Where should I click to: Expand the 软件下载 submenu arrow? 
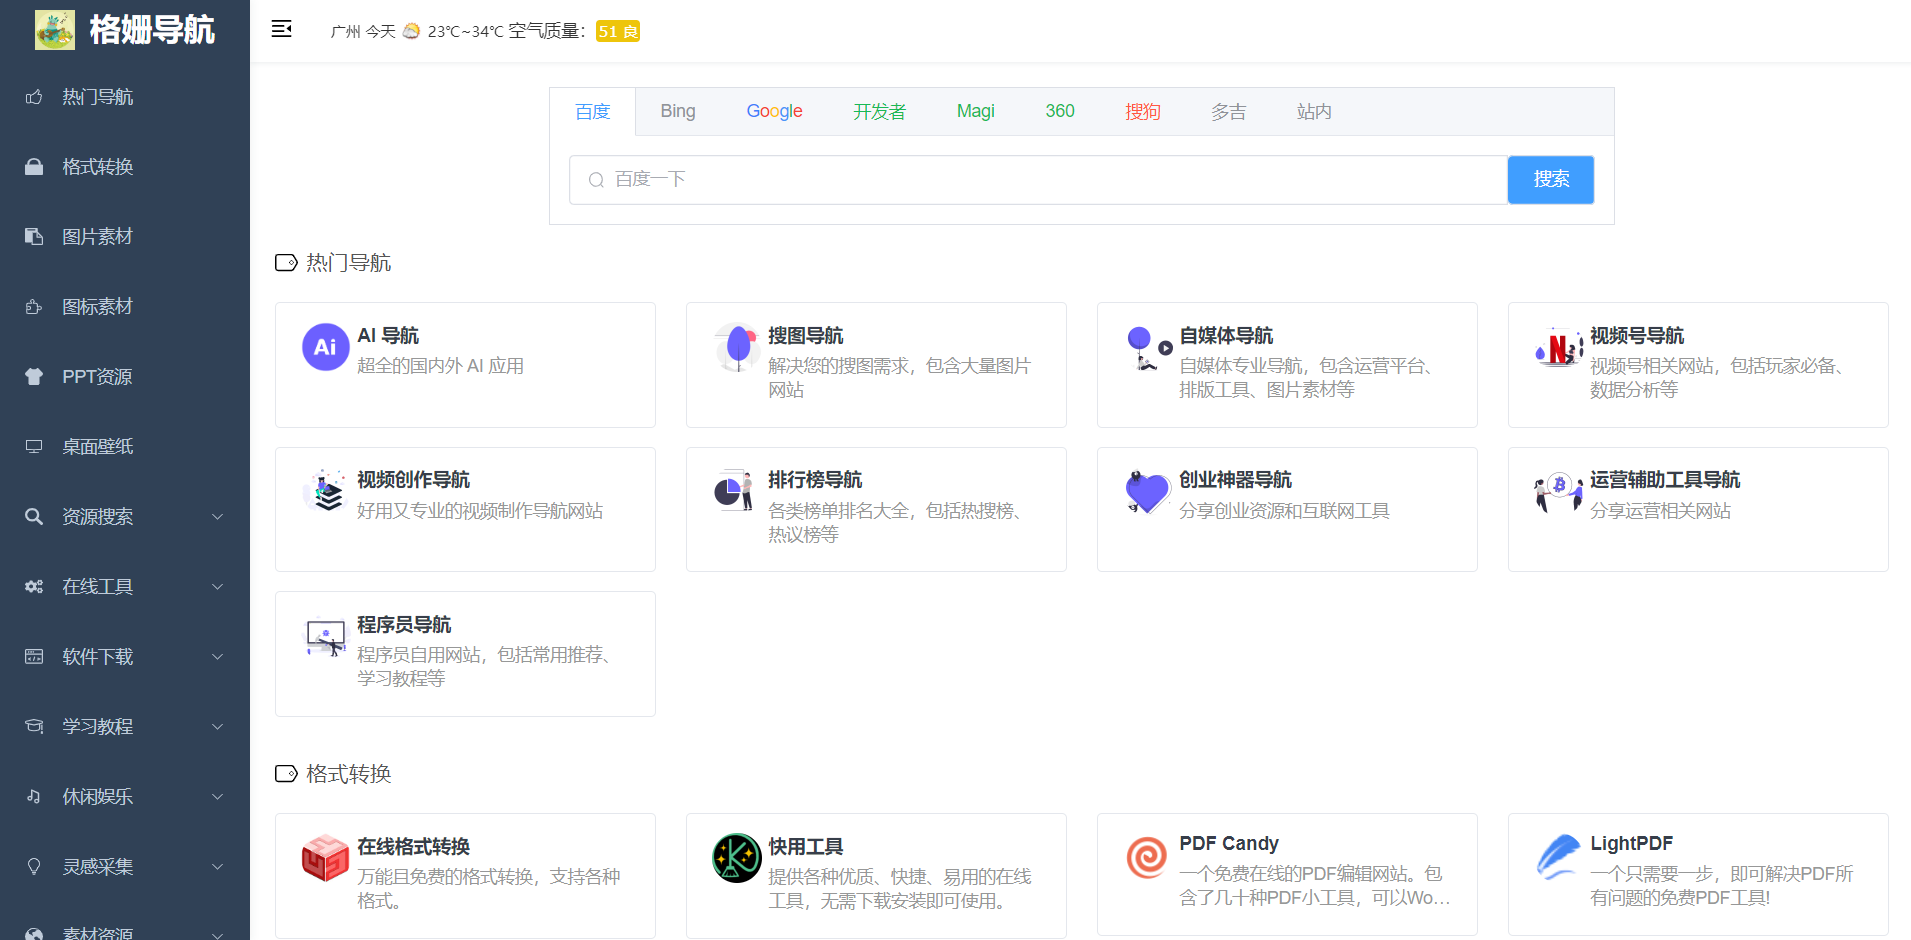pos(217,657)
